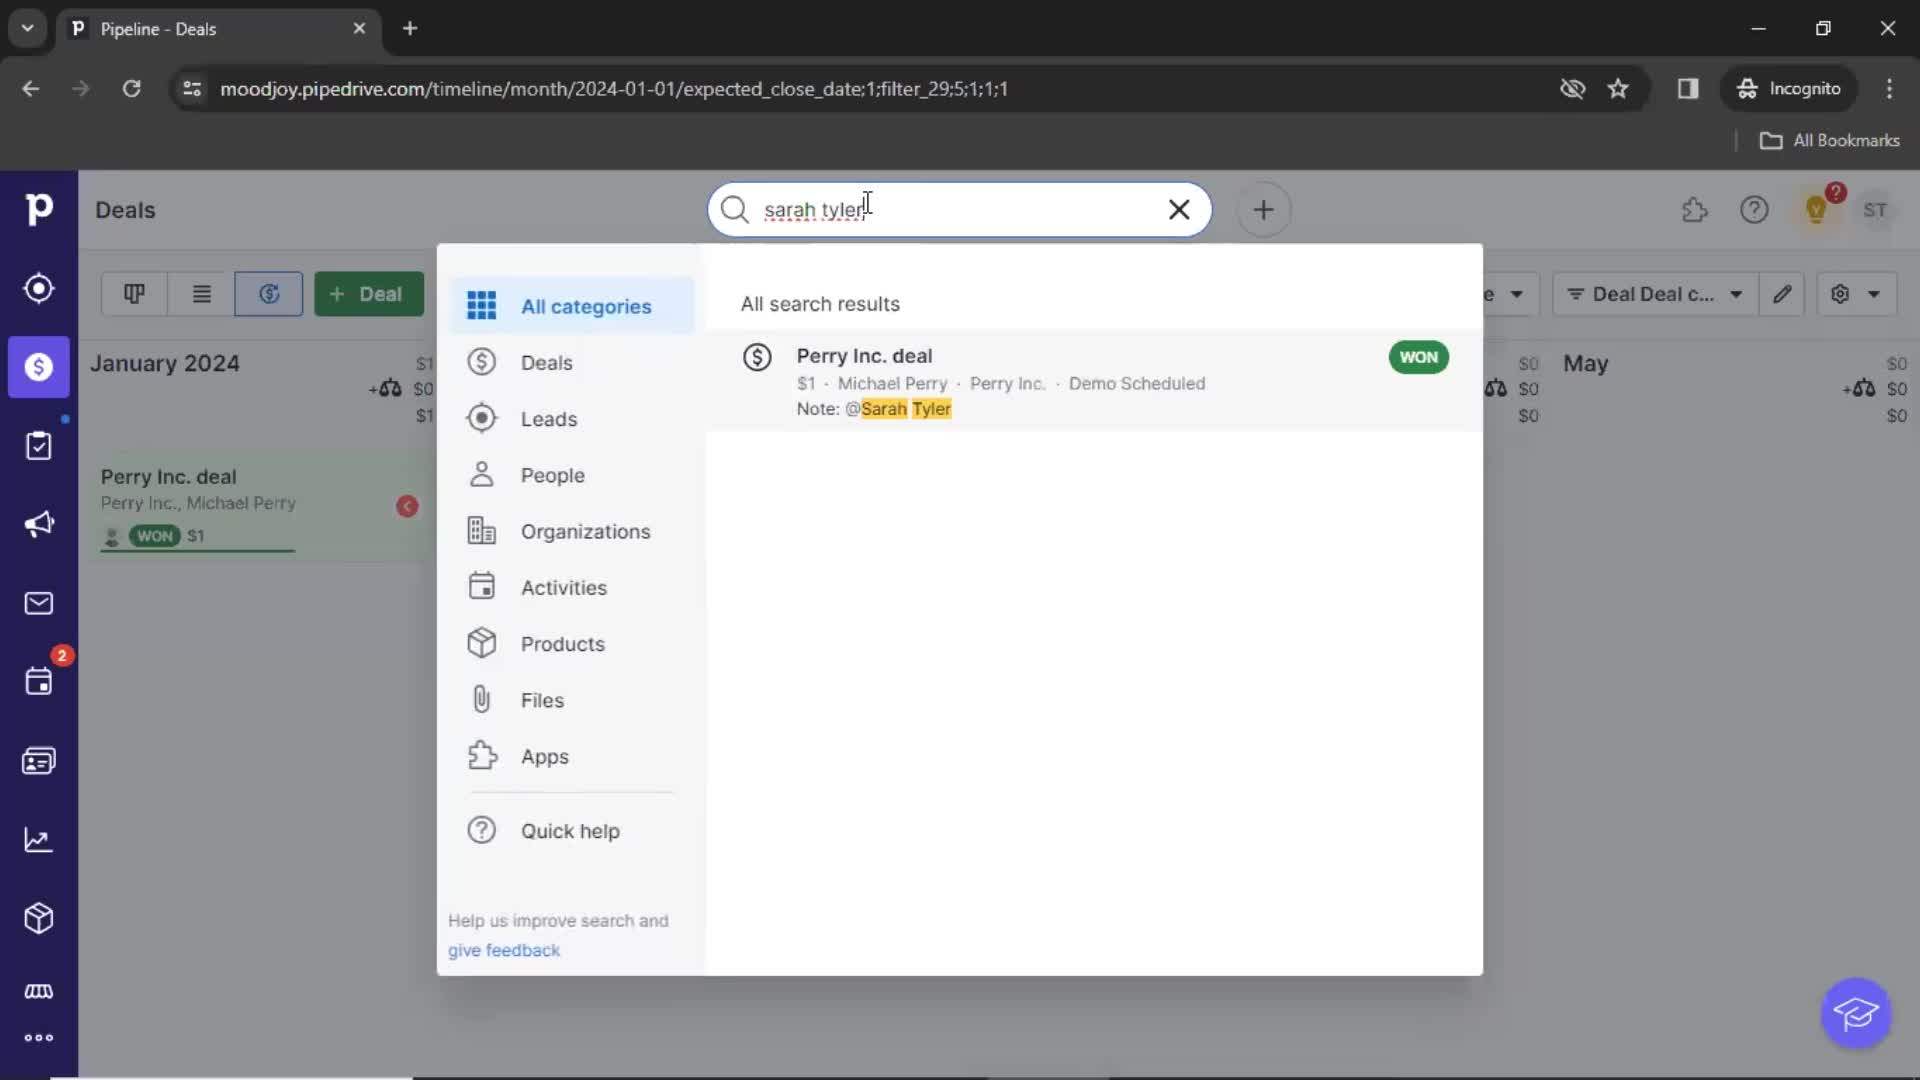Image resolution: width=1920 pixels, height=1080 pixels.
Task: Click the give feedback link
Action: (x=504, y=950)
